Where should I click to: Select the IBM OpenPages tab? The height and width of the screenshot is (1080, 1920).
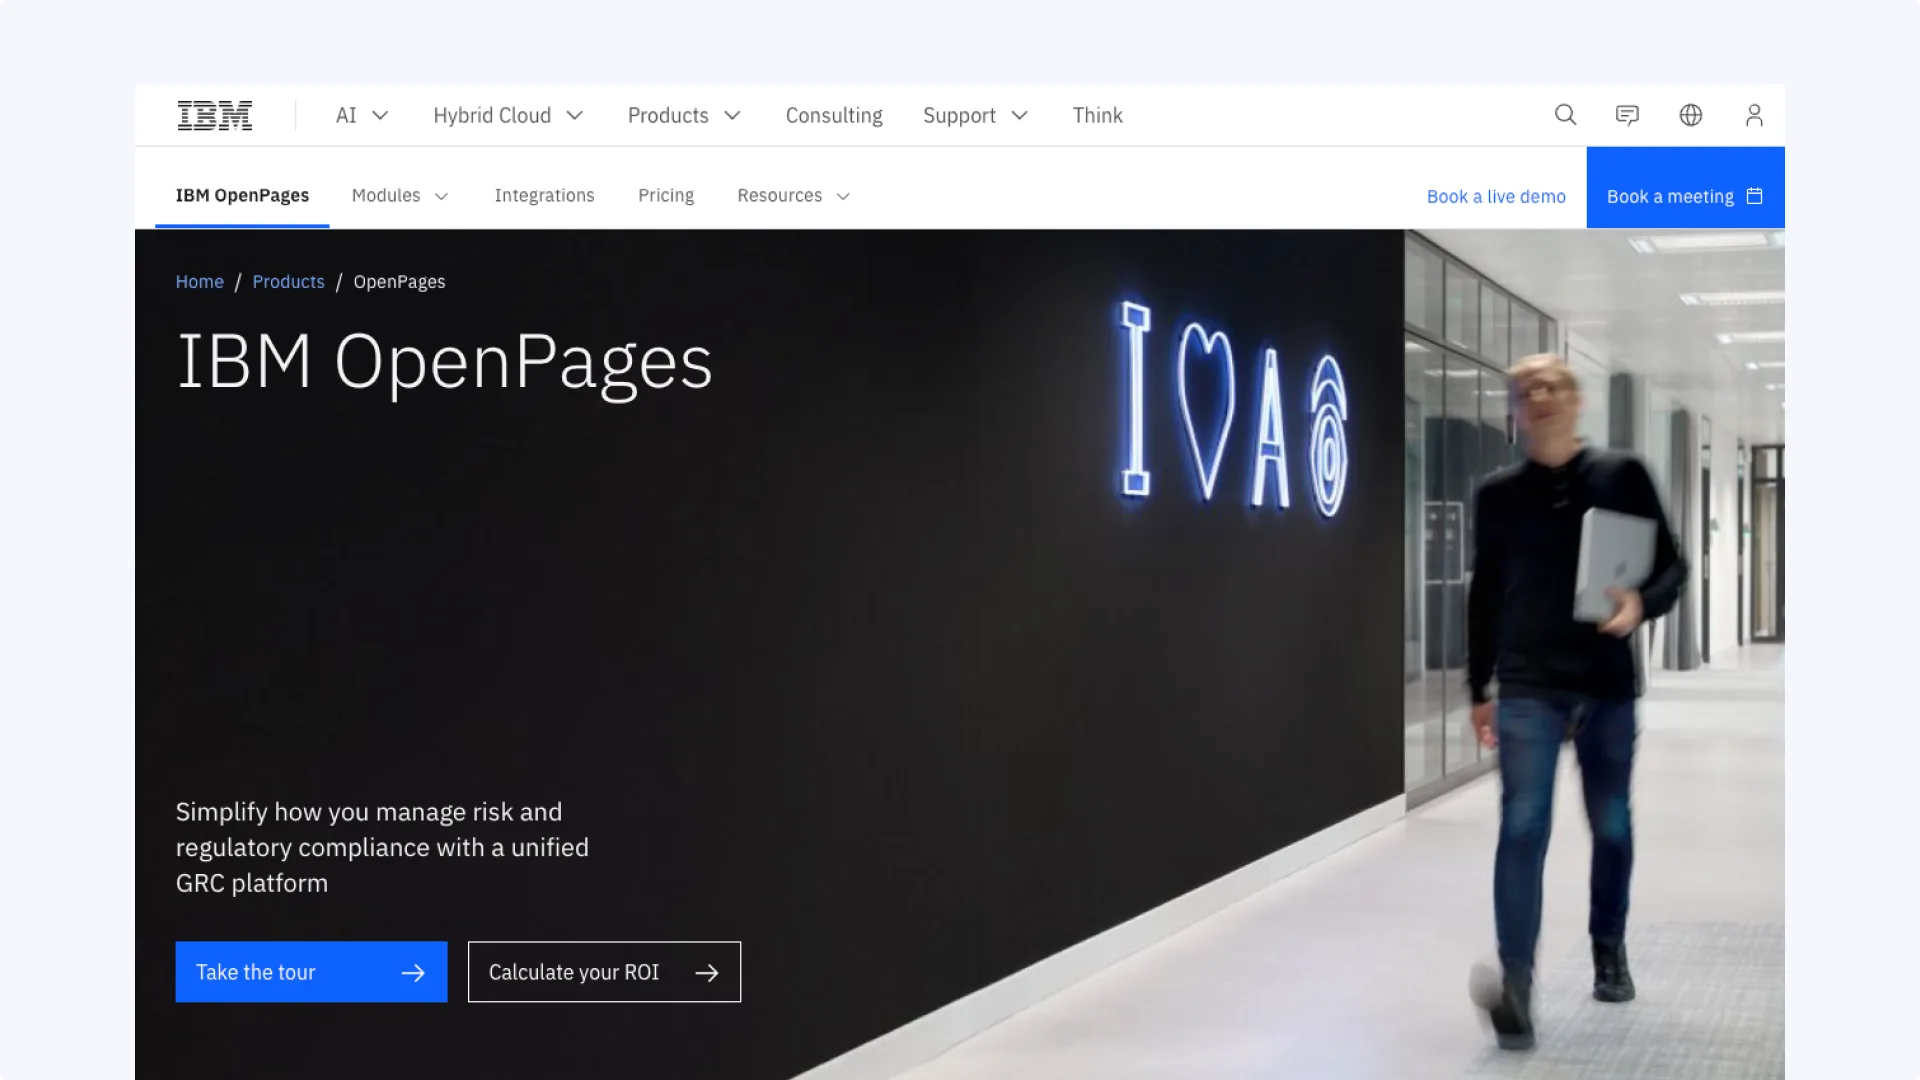[x=242, y=196]
